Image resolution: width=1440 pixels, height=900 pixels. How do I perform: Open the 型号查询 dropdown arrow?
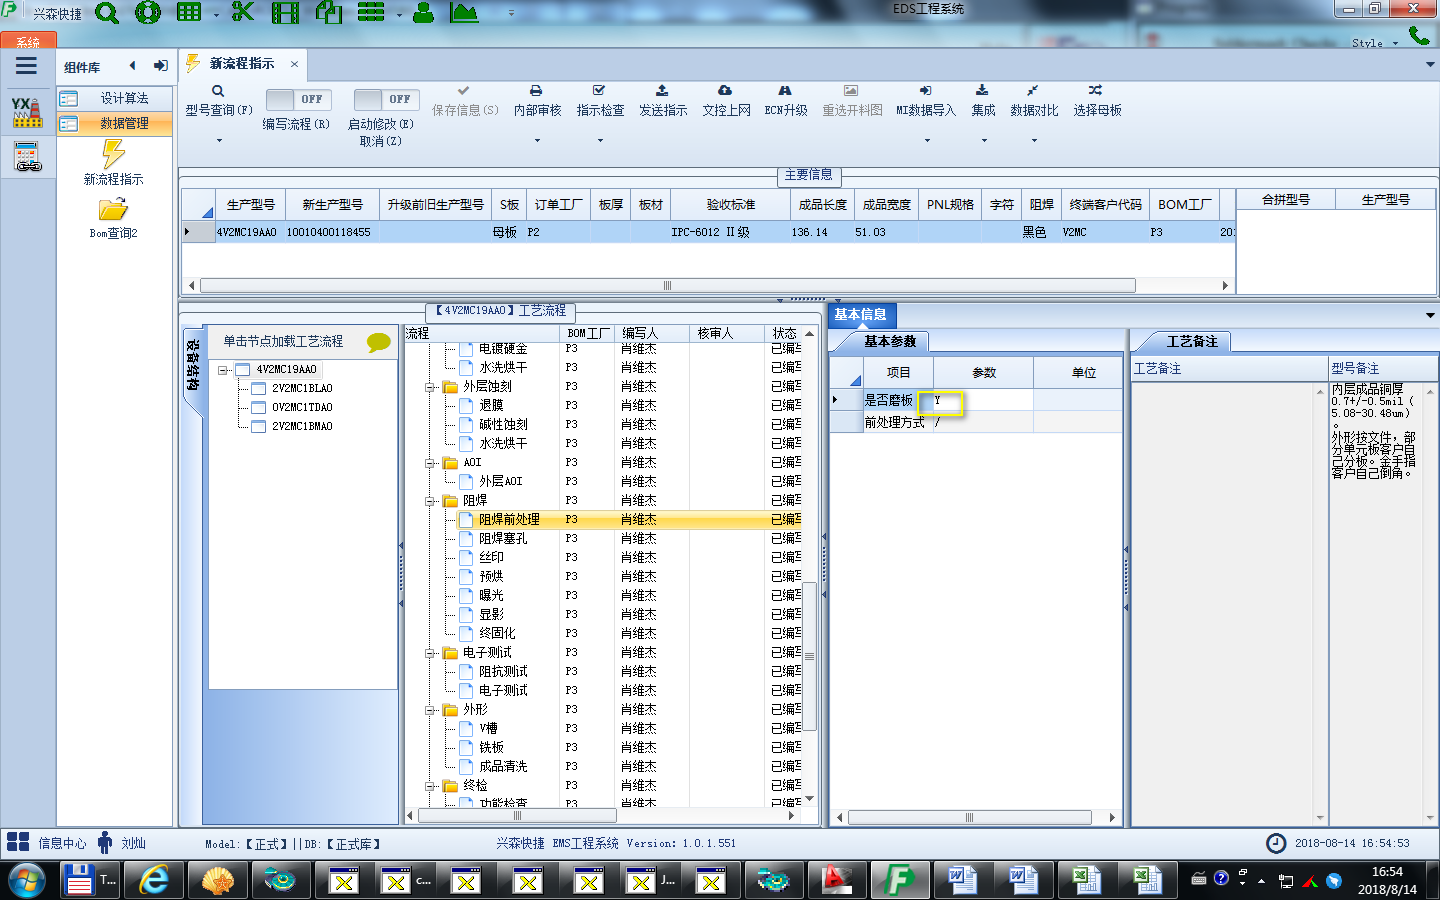point(219,141)
